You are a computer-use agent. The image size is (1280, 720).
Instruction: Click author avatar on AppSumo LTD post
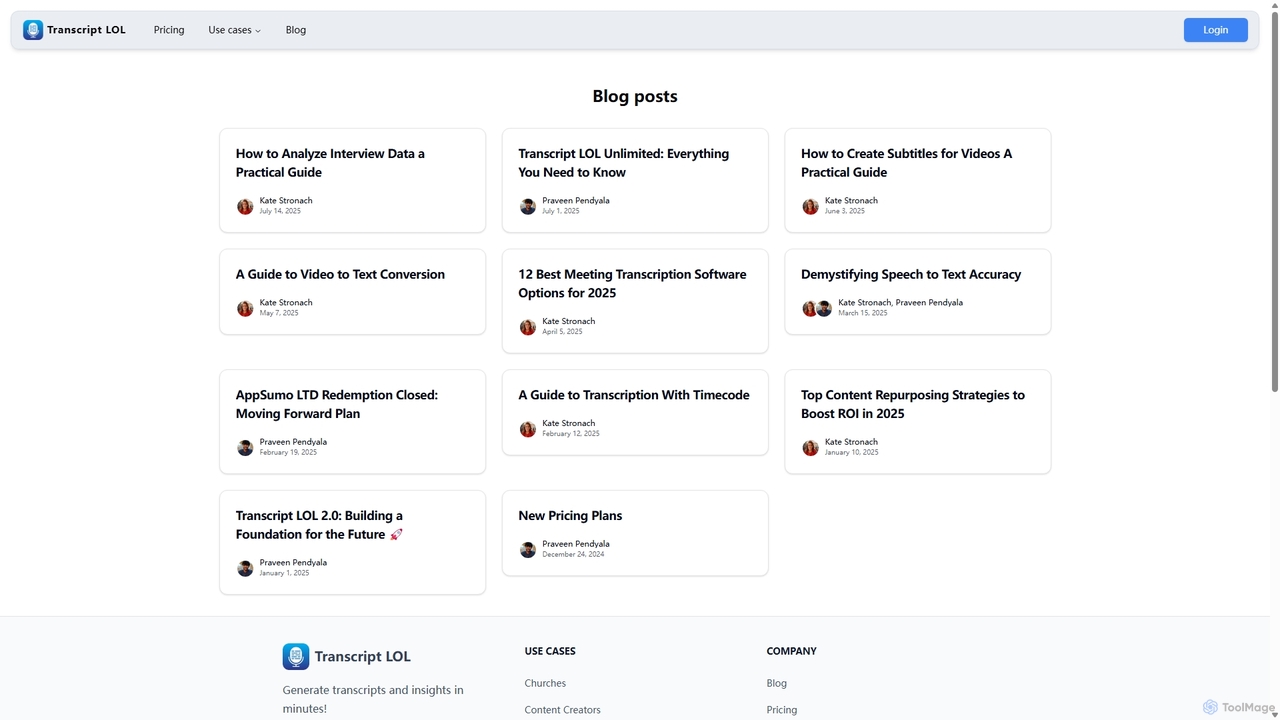(x=245, y=448)
